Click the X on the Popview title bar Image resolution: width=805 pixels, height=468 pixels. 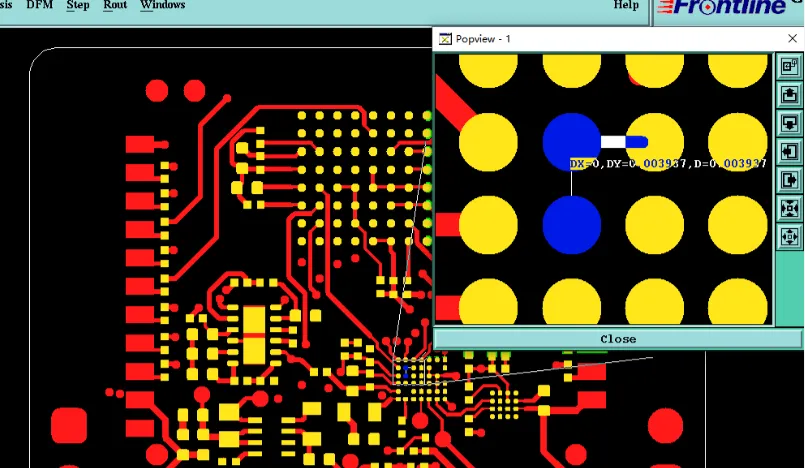[x=792, y=38]
